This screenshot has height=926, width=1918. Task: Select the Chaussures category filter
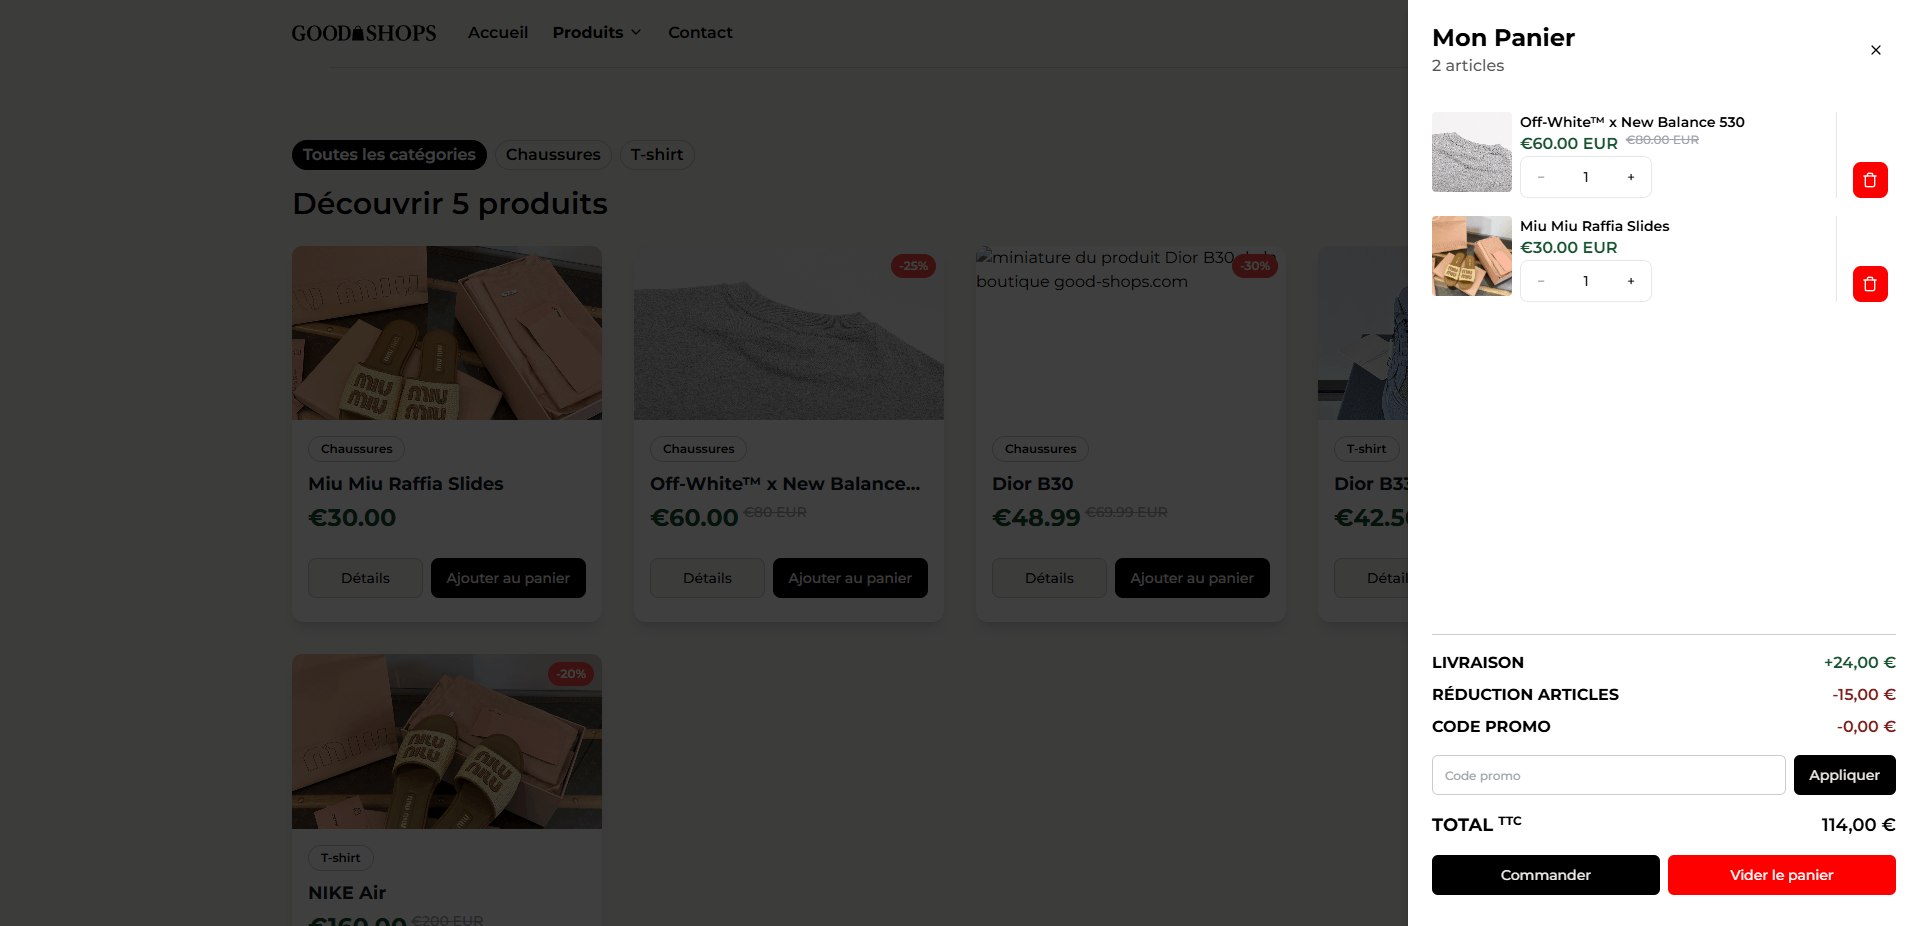coord(552,155)
